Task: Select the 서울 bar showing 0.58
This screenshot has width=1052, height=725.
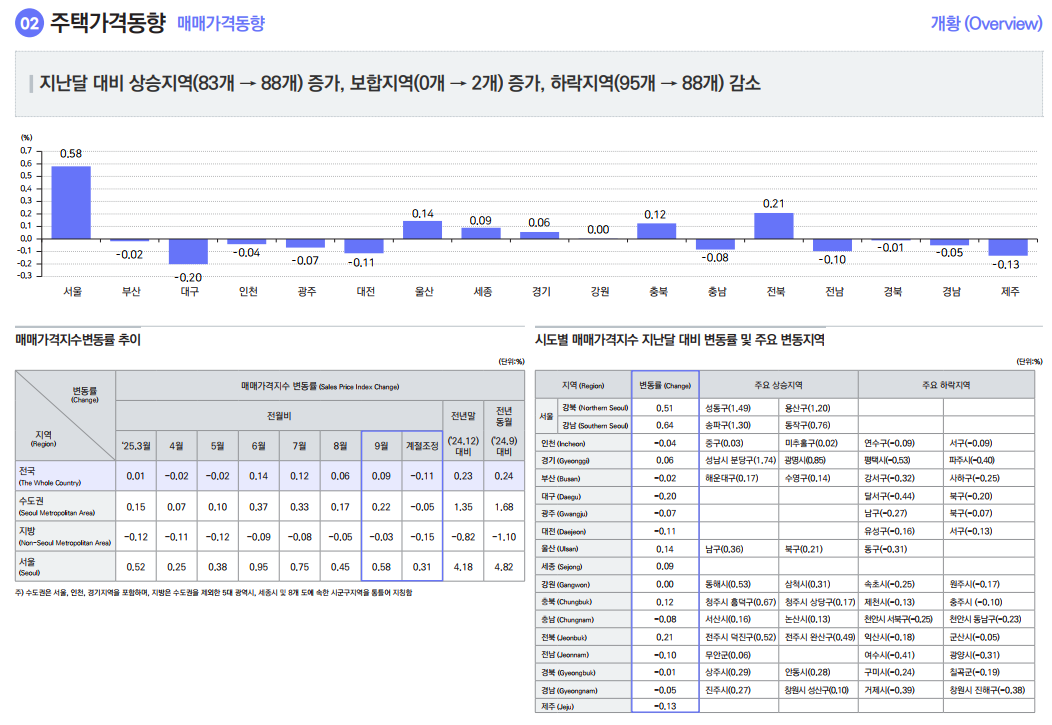Action: pyautogui.click(x=70, y=201)
